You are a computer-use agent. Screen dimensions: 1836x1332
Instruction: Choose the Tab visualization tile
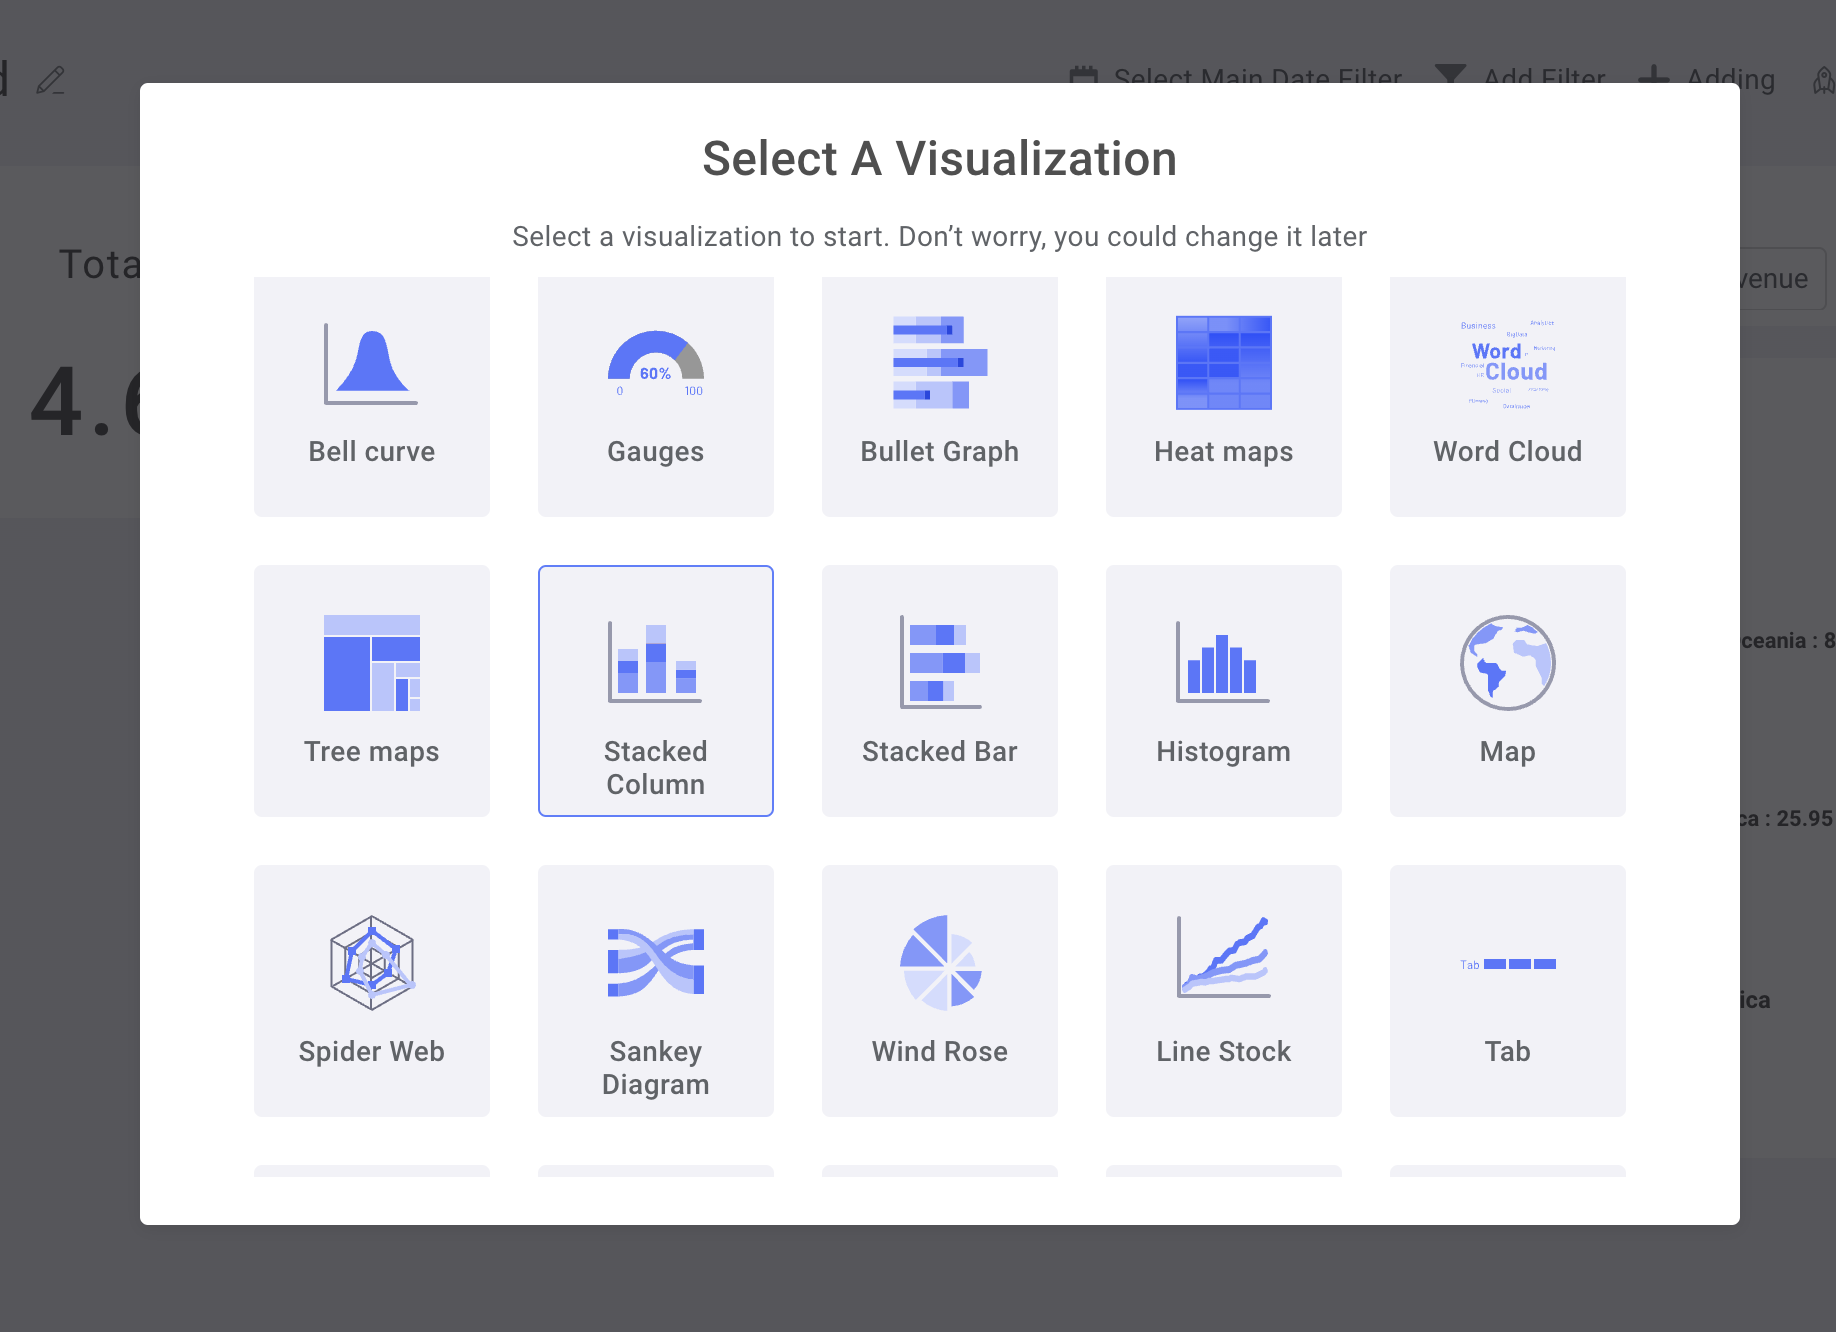click(x=1507, y=991)
